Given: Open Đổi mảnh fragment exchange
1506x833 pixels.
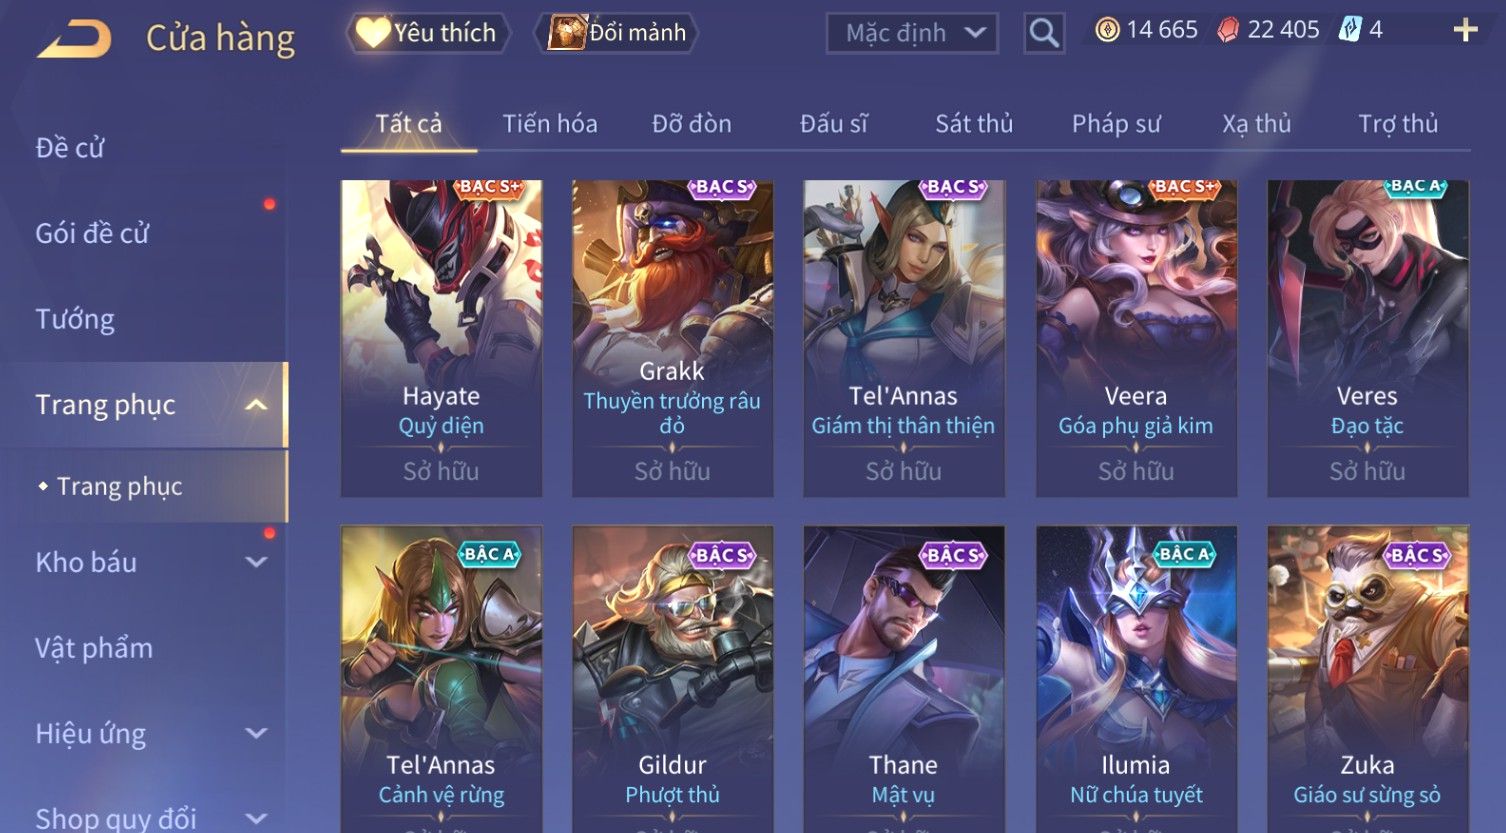Looking at the screenshot, I should click(x=616, y=33).
